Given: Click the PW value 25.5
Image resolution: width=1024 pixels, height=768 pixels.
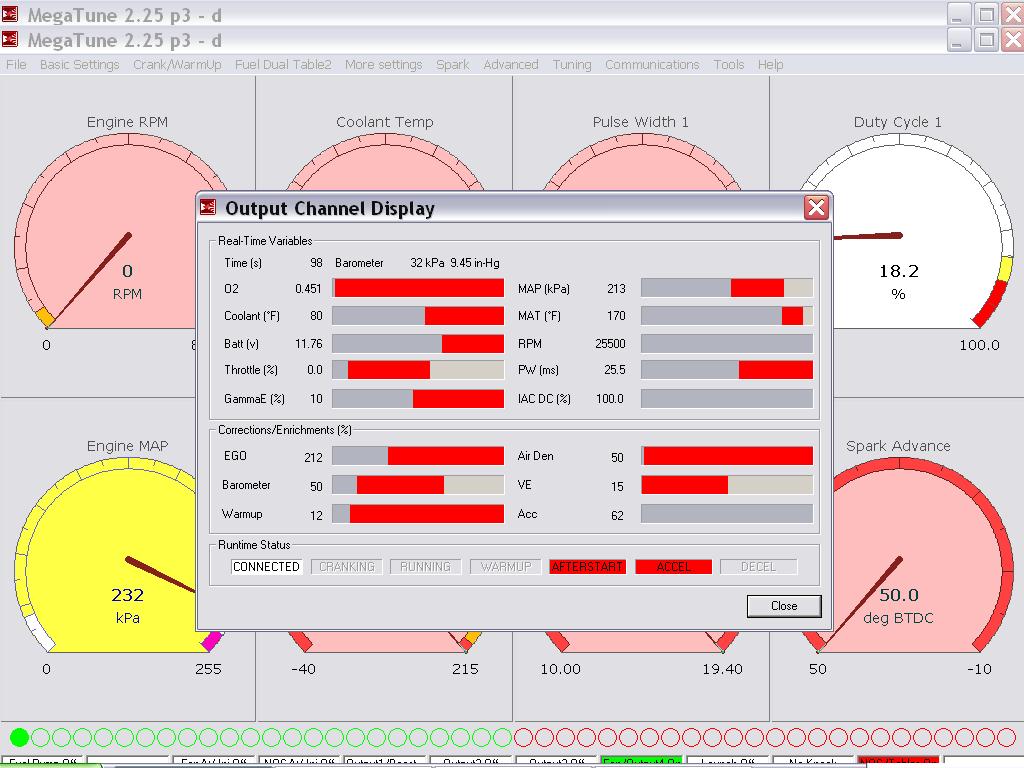Looking at the screenshot, I should (615, 370).
